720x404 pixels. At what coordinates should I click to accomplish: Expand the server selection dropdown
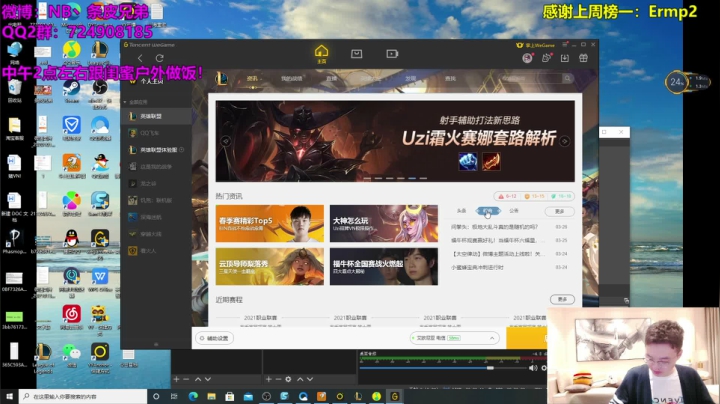tap(492, 338)
